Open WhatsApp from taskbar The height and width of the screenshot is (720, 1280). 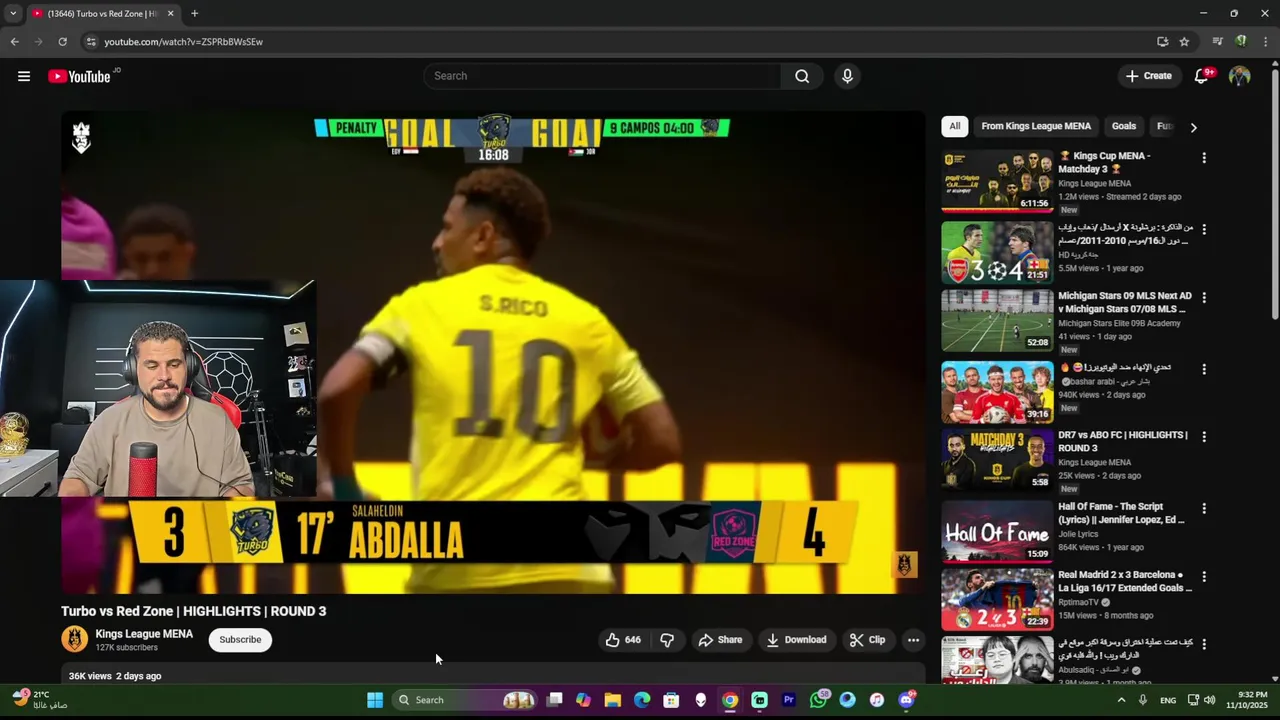[x=819, y=700]
